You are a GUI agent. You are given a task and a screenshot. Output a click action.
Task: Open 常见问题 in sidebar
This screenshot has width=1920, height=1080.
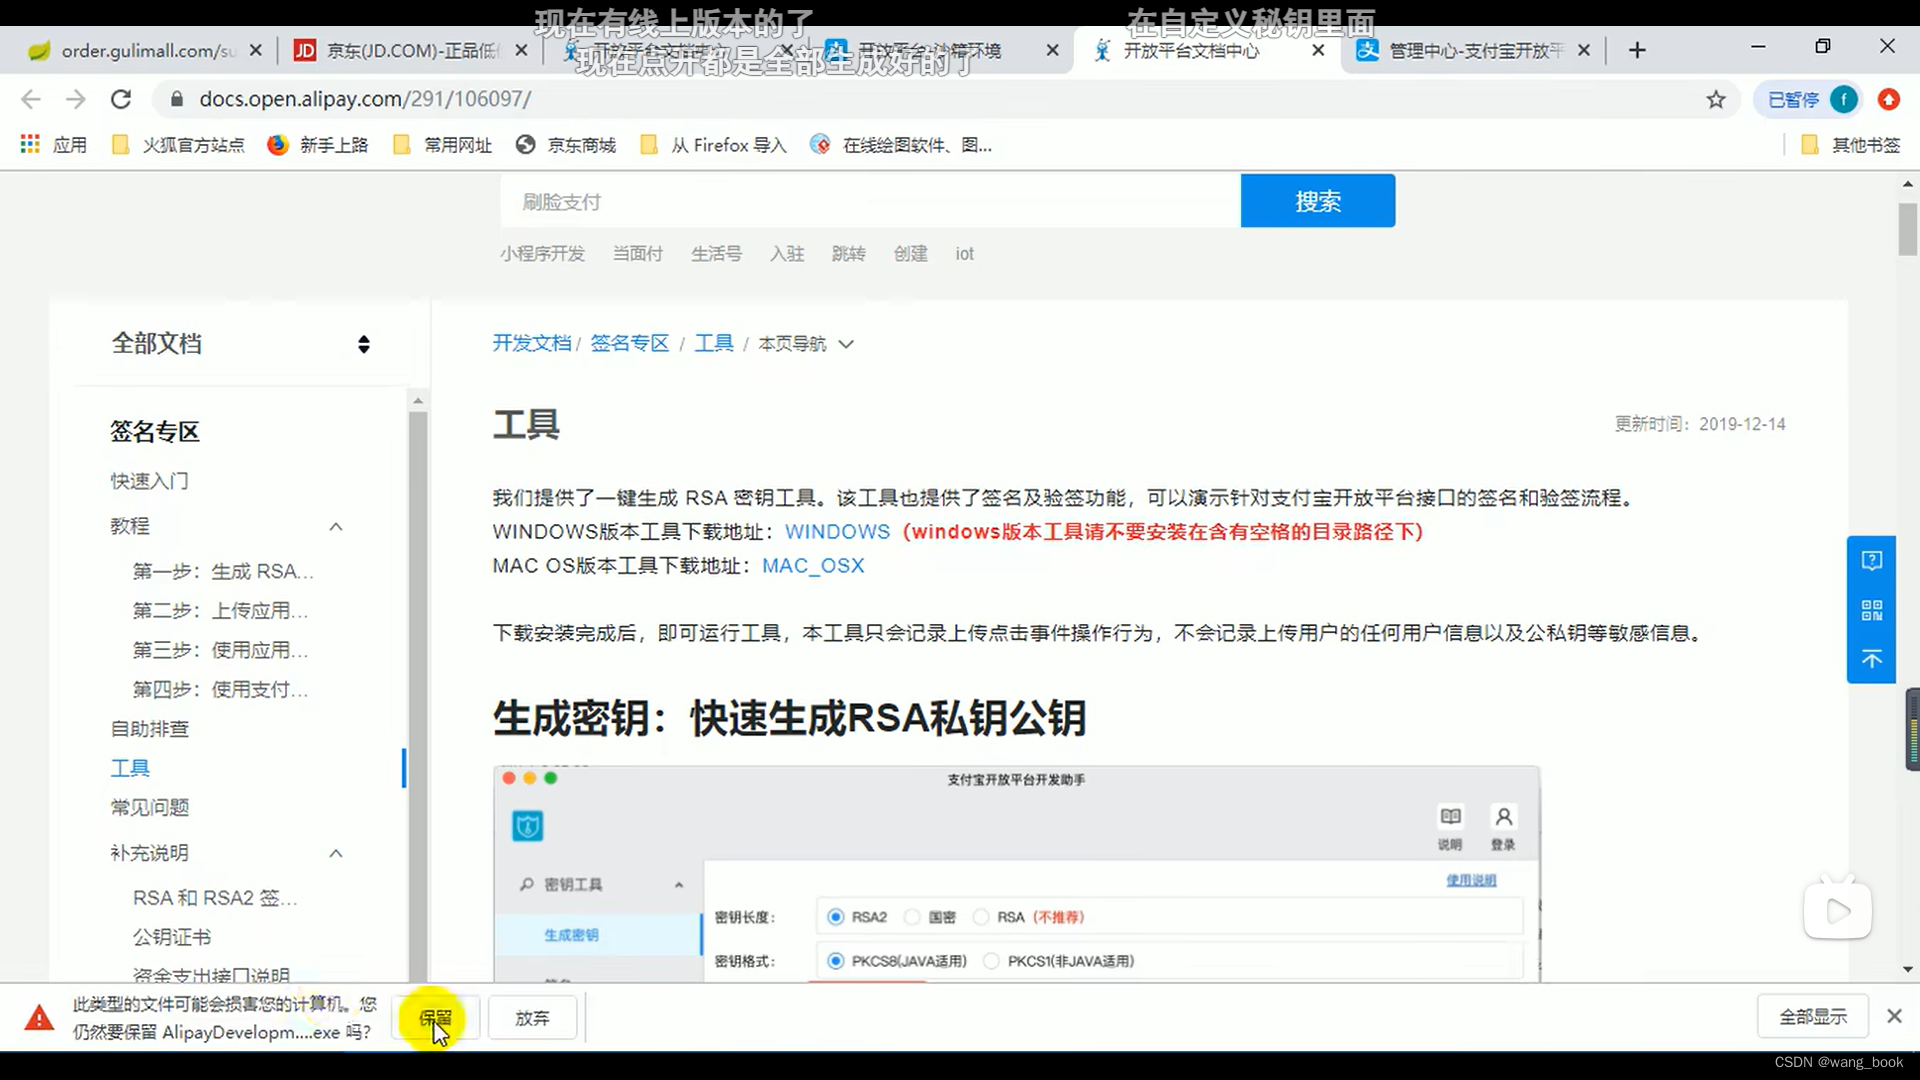(149, 807)
